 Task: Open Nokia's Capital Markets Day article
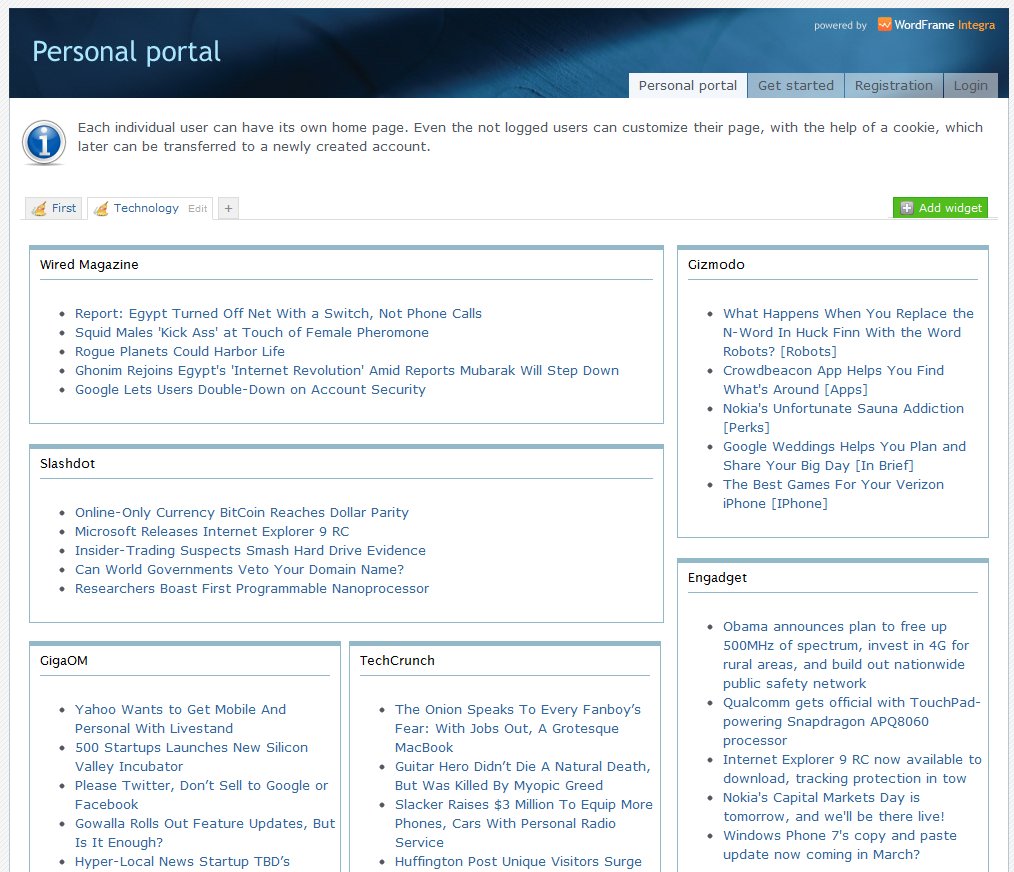pos(834,807)
